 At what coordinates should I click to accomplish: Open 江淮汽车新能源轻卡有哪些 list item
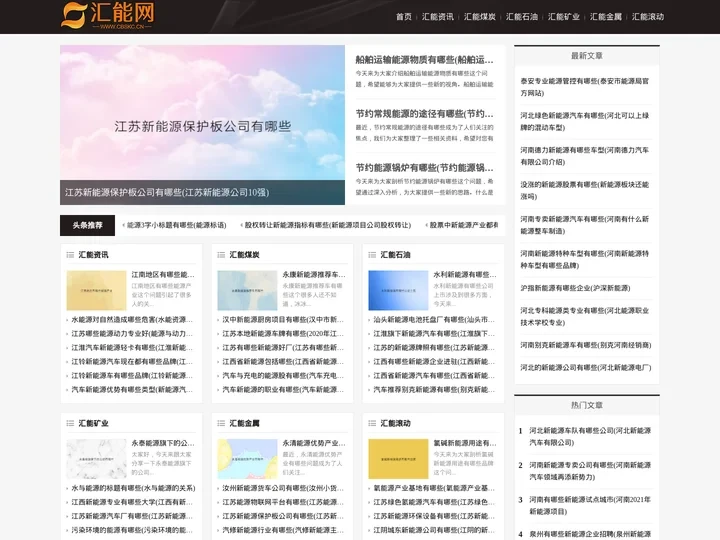click(x=132, y=348)
